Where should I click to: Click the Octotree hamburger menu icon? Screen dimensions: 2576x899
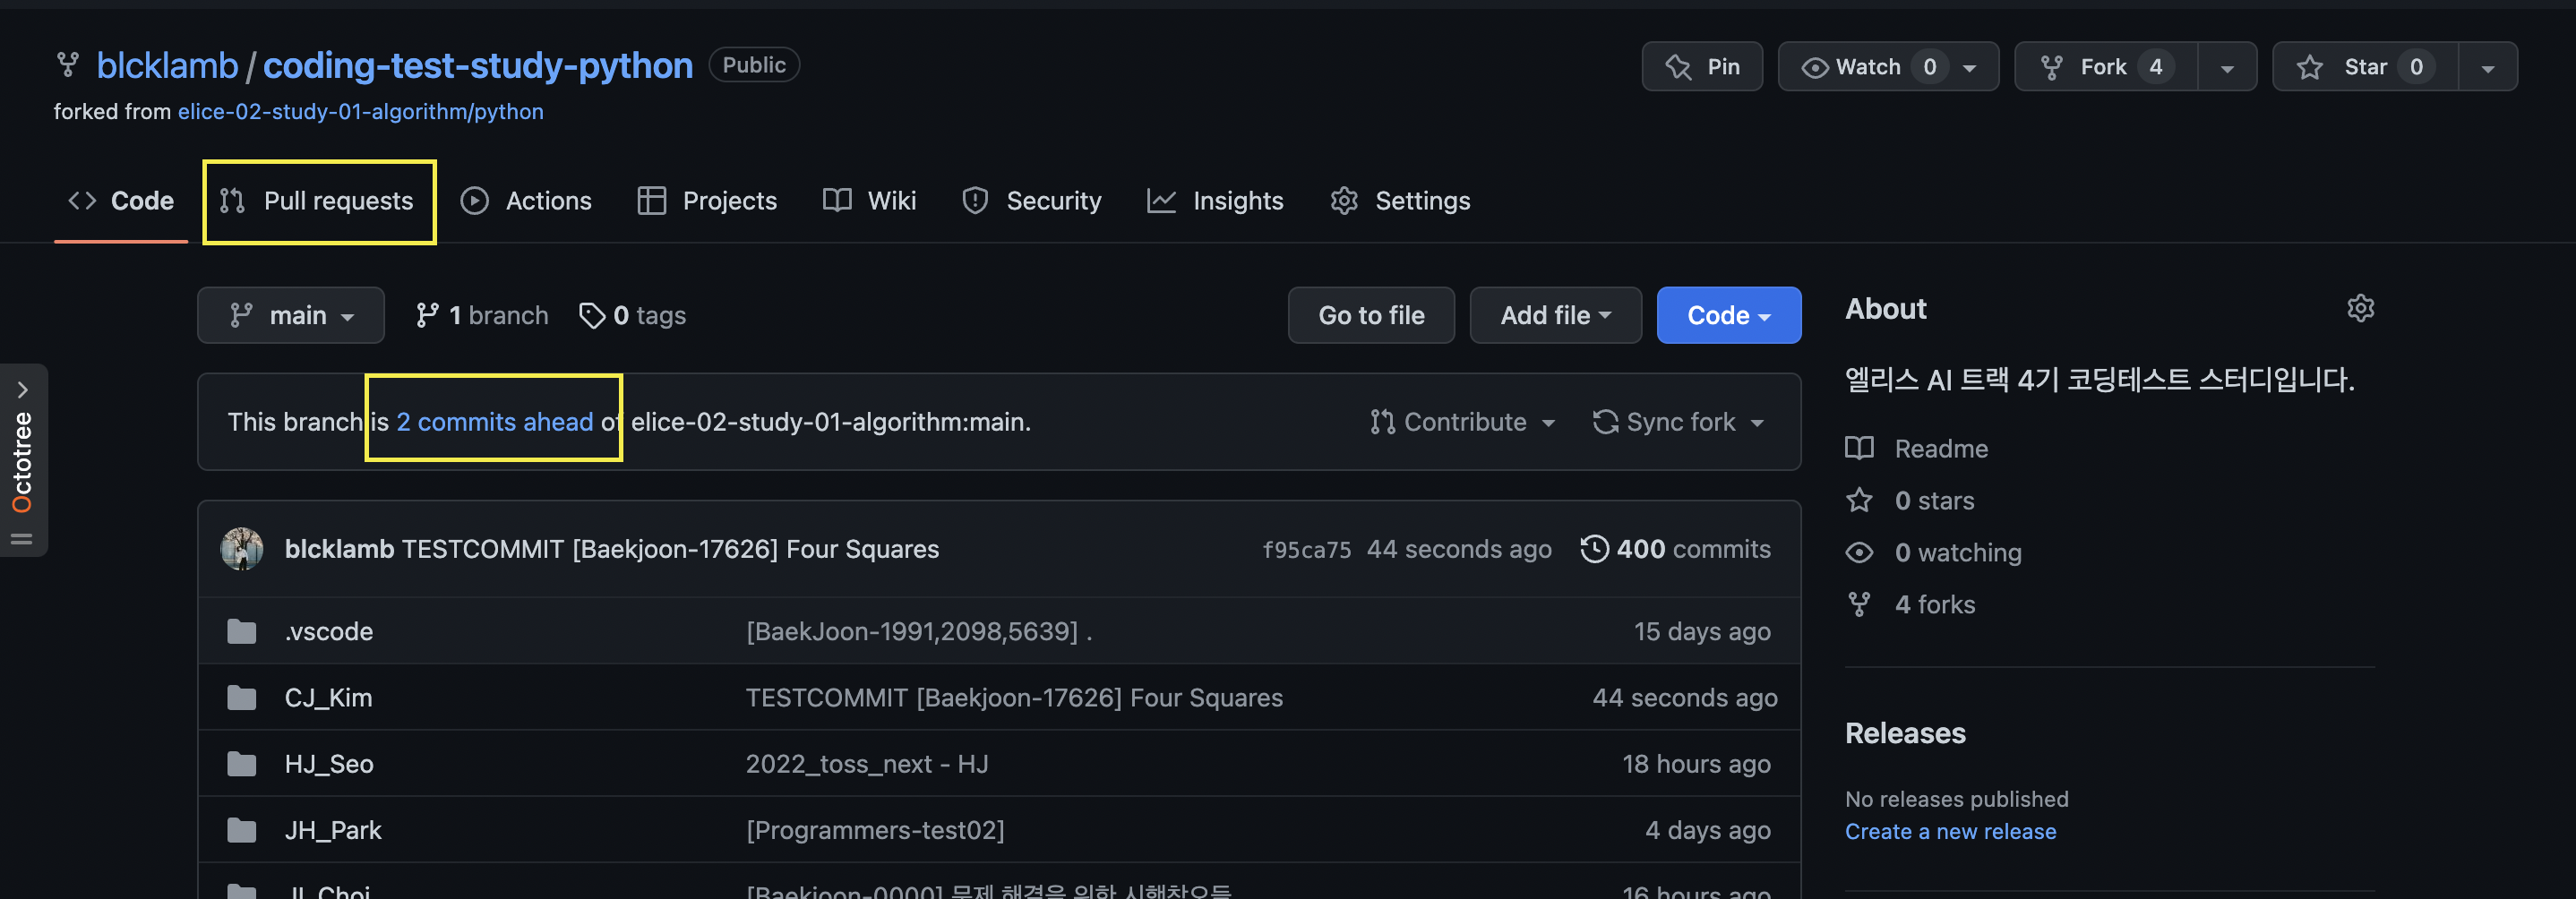tap(22, 539)
